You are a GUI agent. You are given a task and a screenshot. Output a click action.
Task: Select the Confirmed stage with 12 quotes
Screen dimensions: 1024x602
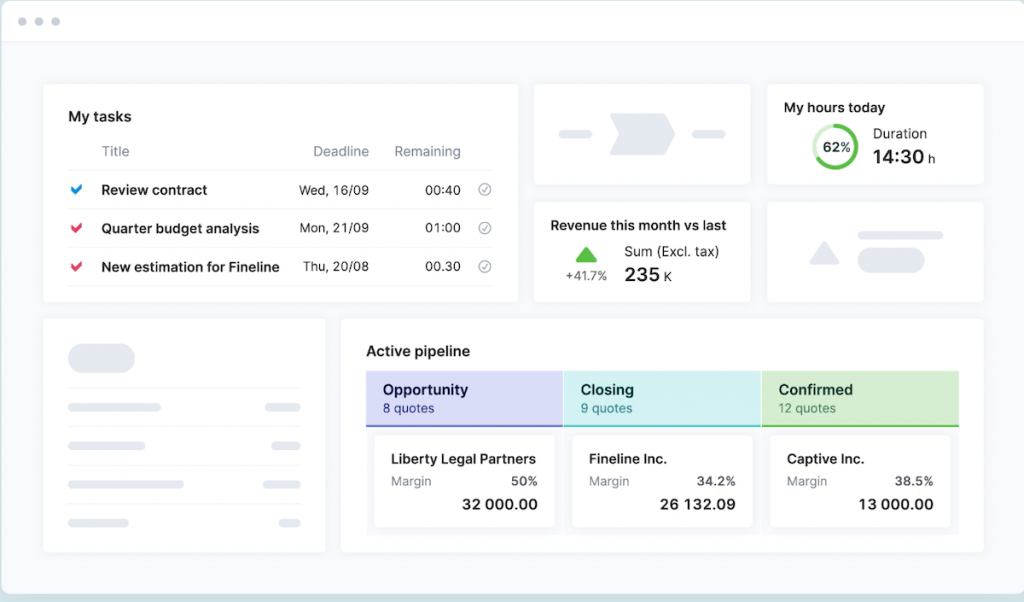click(x=860, y=398)
